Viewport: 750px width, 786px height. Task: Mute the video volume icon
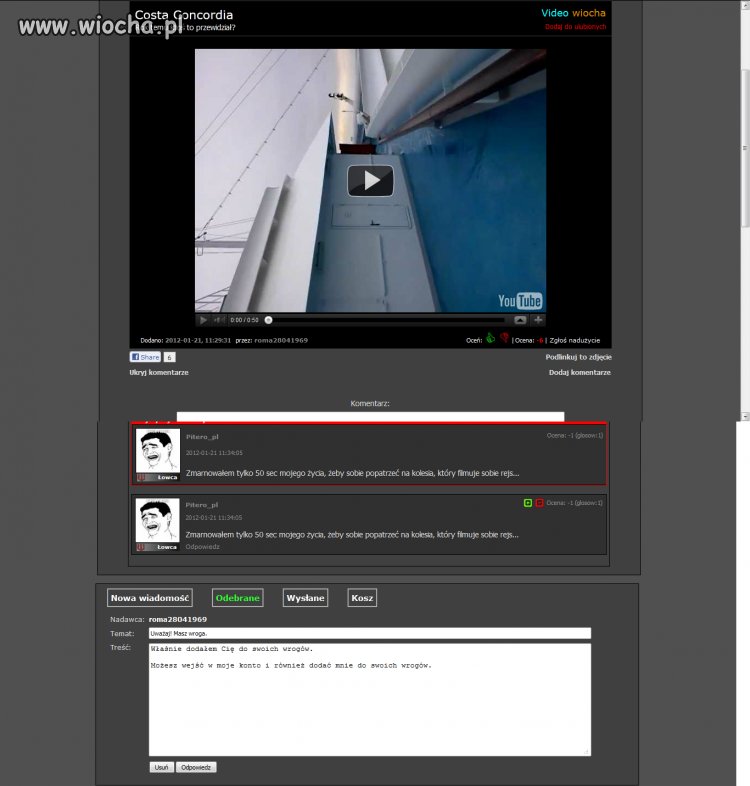pos(219,320)
